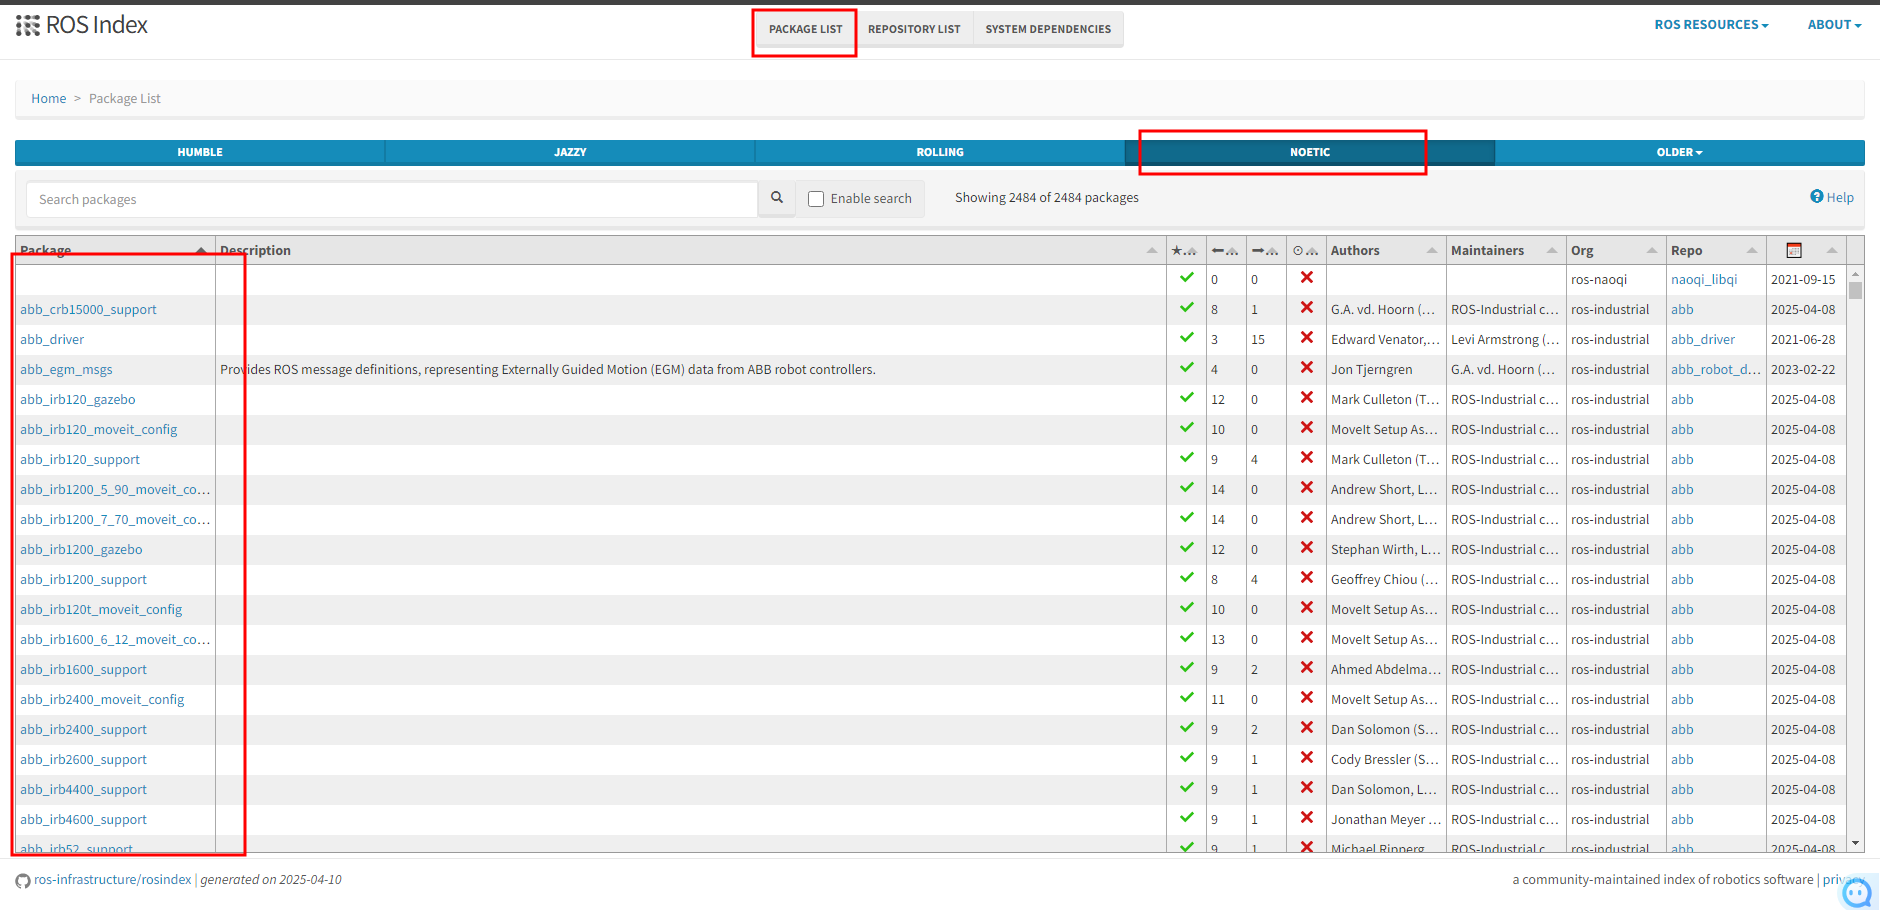Focus the Search packages input field
This screenshot has height=910, width=1880.
pos(392,199)
